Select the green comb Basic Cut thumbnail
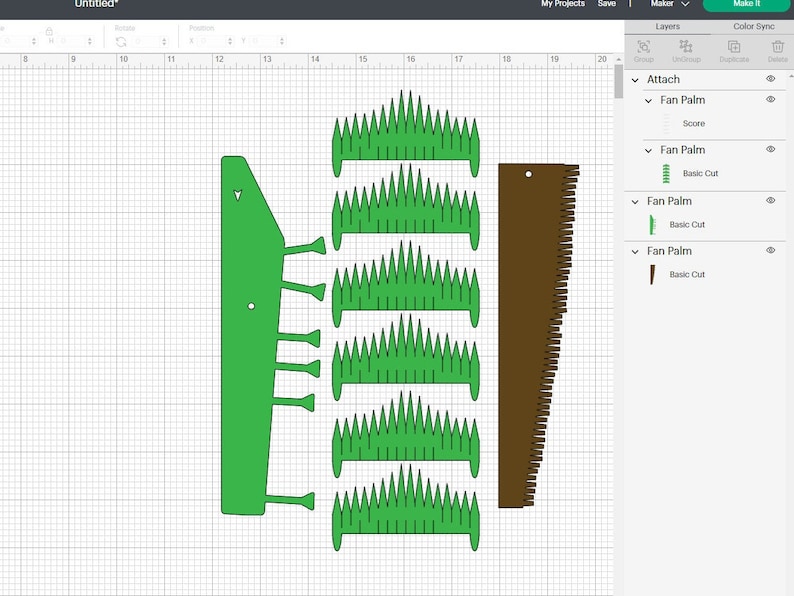The image size is (794, 596). (x=666, y=174)
